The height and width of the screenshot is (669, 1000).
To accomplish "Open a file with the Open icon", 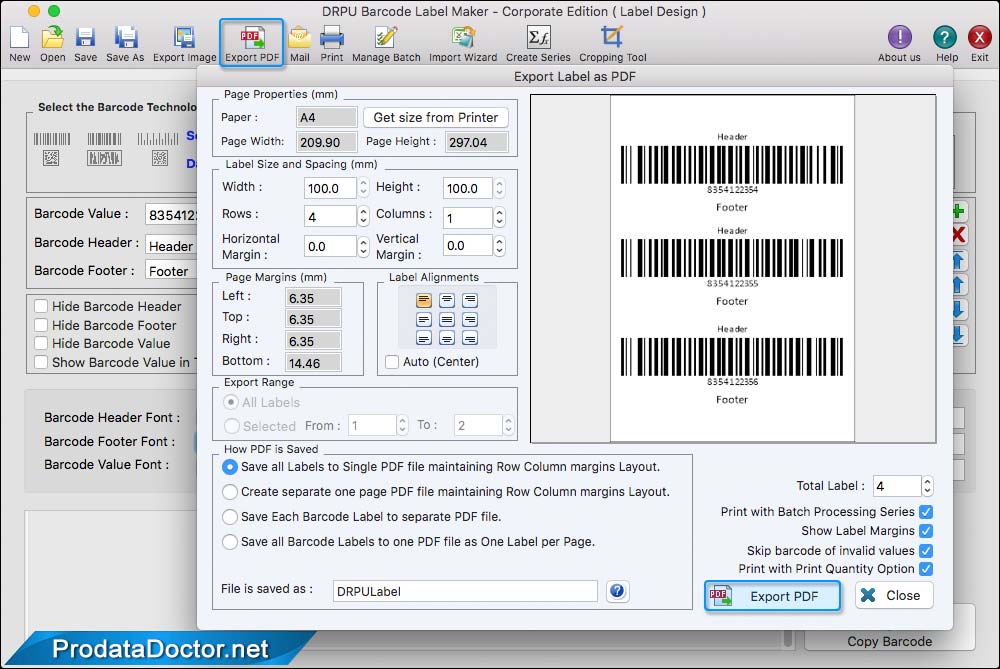I will tap(52, 43).
